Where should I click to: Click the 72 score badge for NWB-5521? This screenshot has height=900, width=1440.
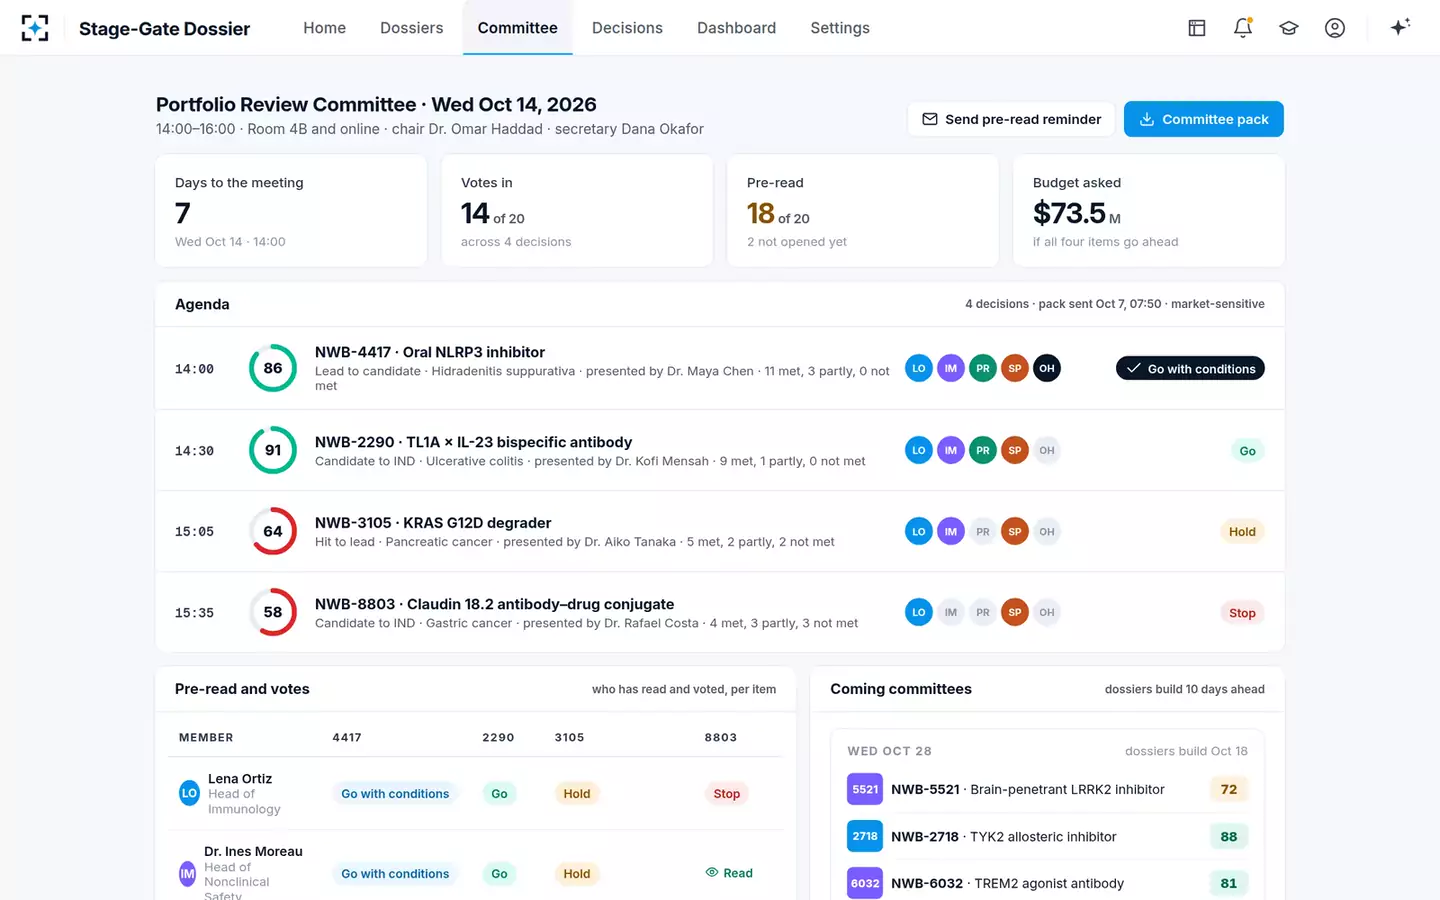coord(1229,790)
